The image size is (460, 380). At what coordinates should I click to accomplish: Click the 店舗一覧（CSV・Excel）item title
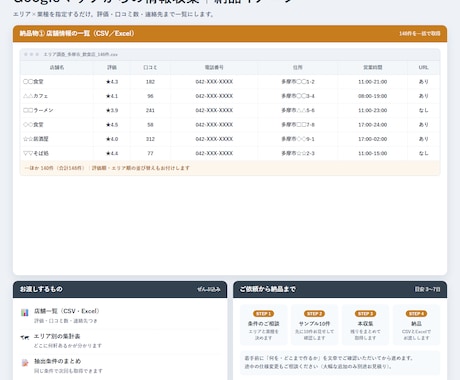(67, 311)
